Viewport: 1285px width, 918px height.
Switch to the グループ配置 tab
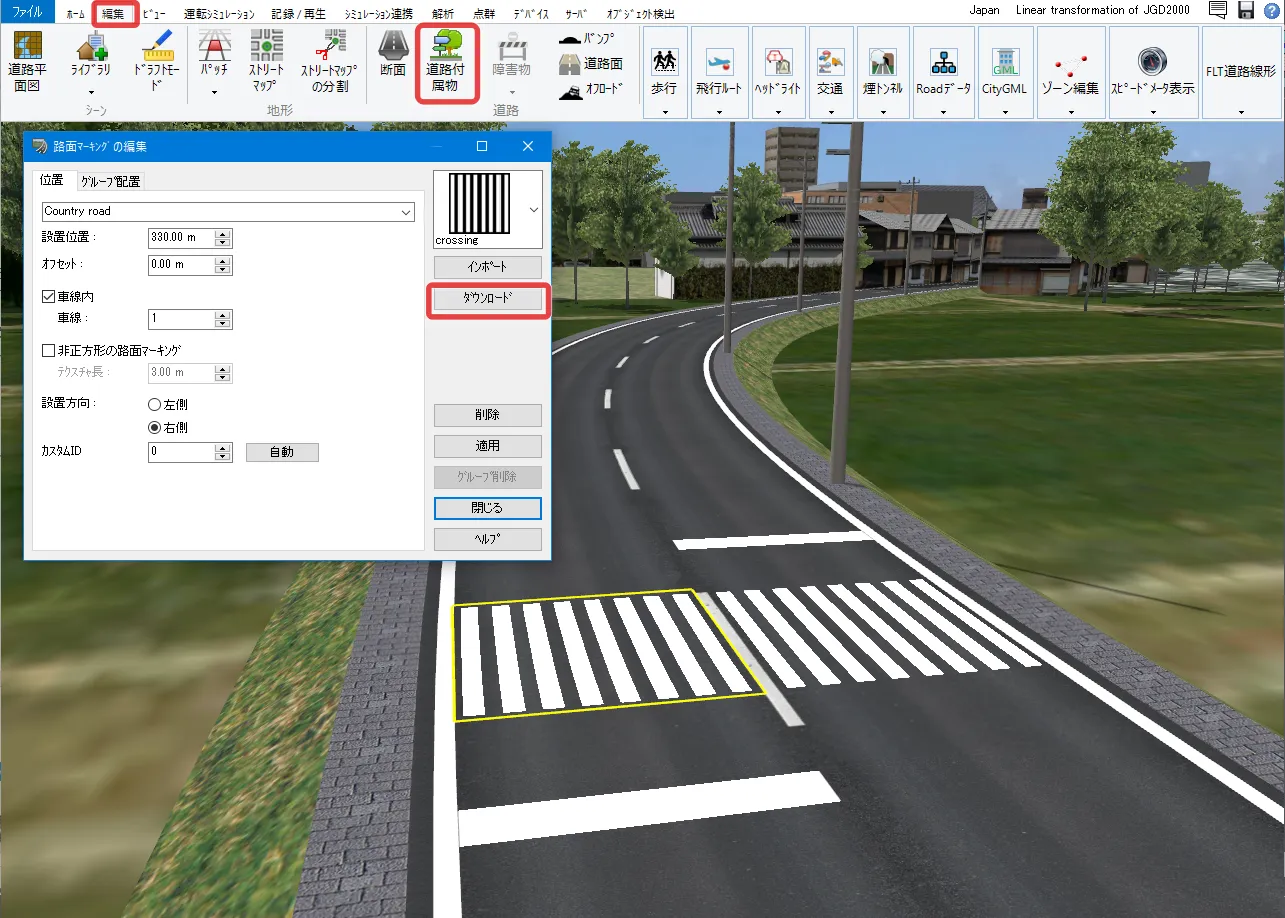coord(110,181)
